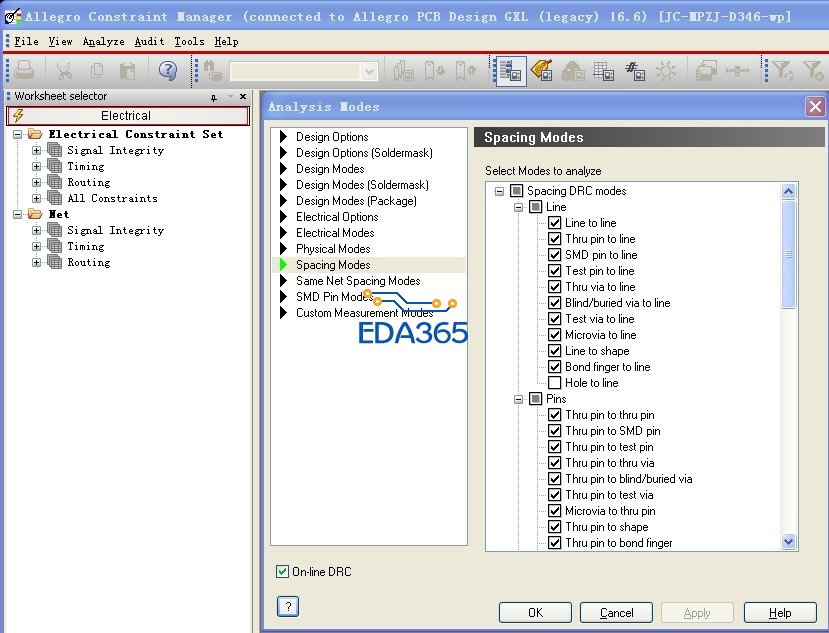Image resolution: width=829 pixels, height=633 pixels.
Task: Collapse the Line group in modes tree
Action: (x=518, y=207)
